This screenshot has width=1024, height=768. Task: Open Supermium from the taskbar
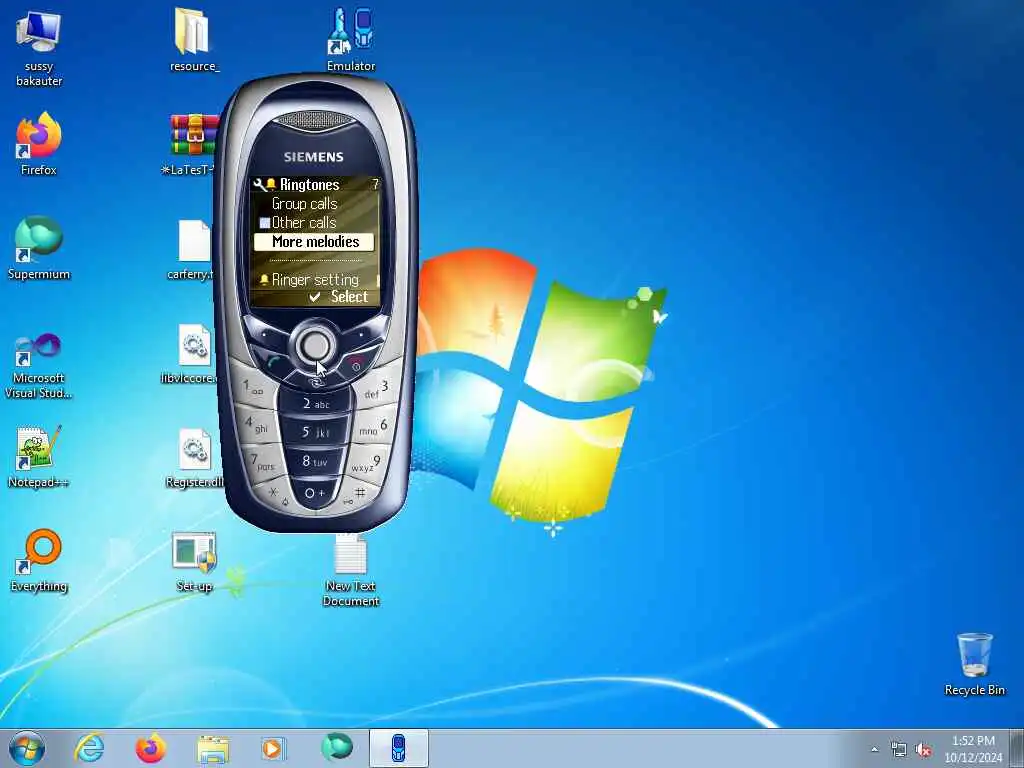click(x=337, y=747)
